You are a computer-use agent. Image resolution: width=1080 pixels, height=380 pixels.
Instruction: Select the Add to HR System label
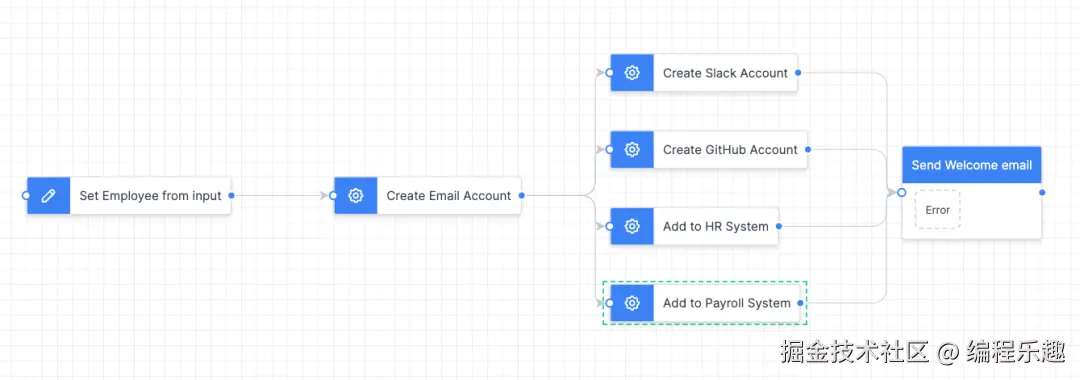point(716,226)
